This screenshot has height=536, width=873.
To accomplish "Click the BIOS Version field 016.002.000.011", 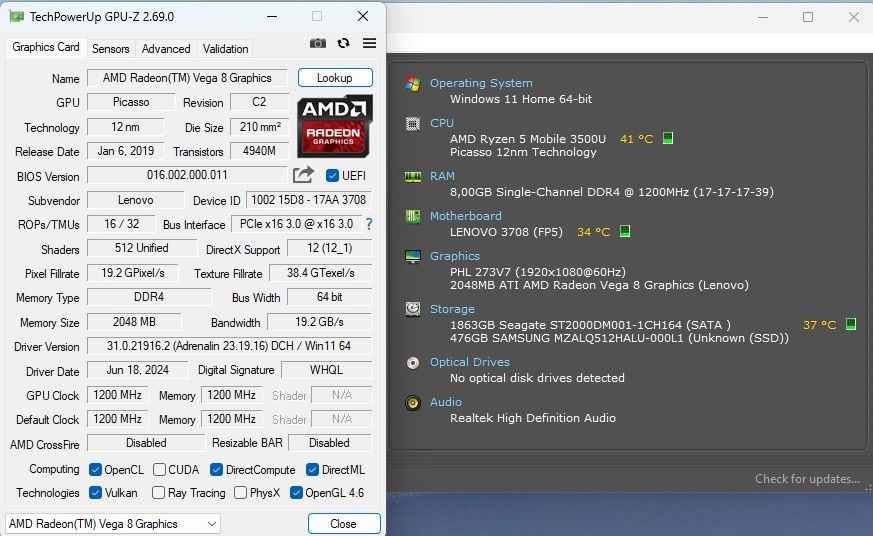I will [187, 175].
